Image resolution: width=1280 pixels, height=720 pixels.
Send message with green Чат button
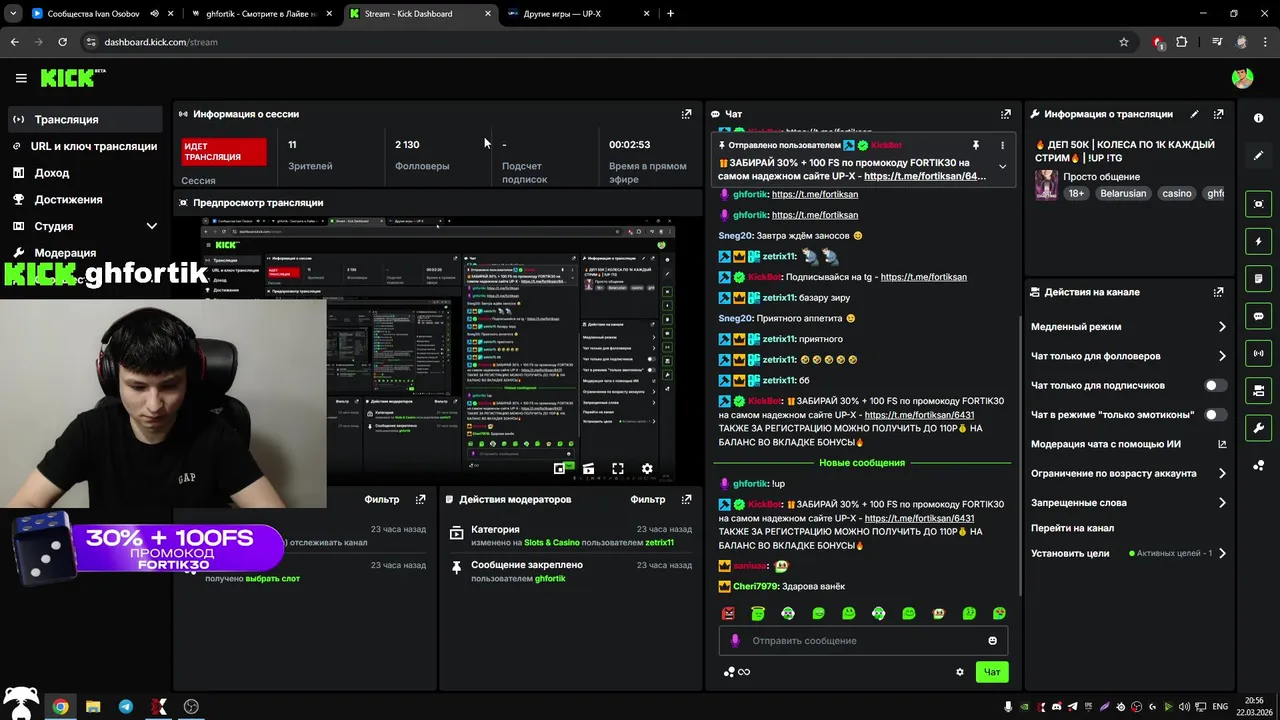click(991, 672)
